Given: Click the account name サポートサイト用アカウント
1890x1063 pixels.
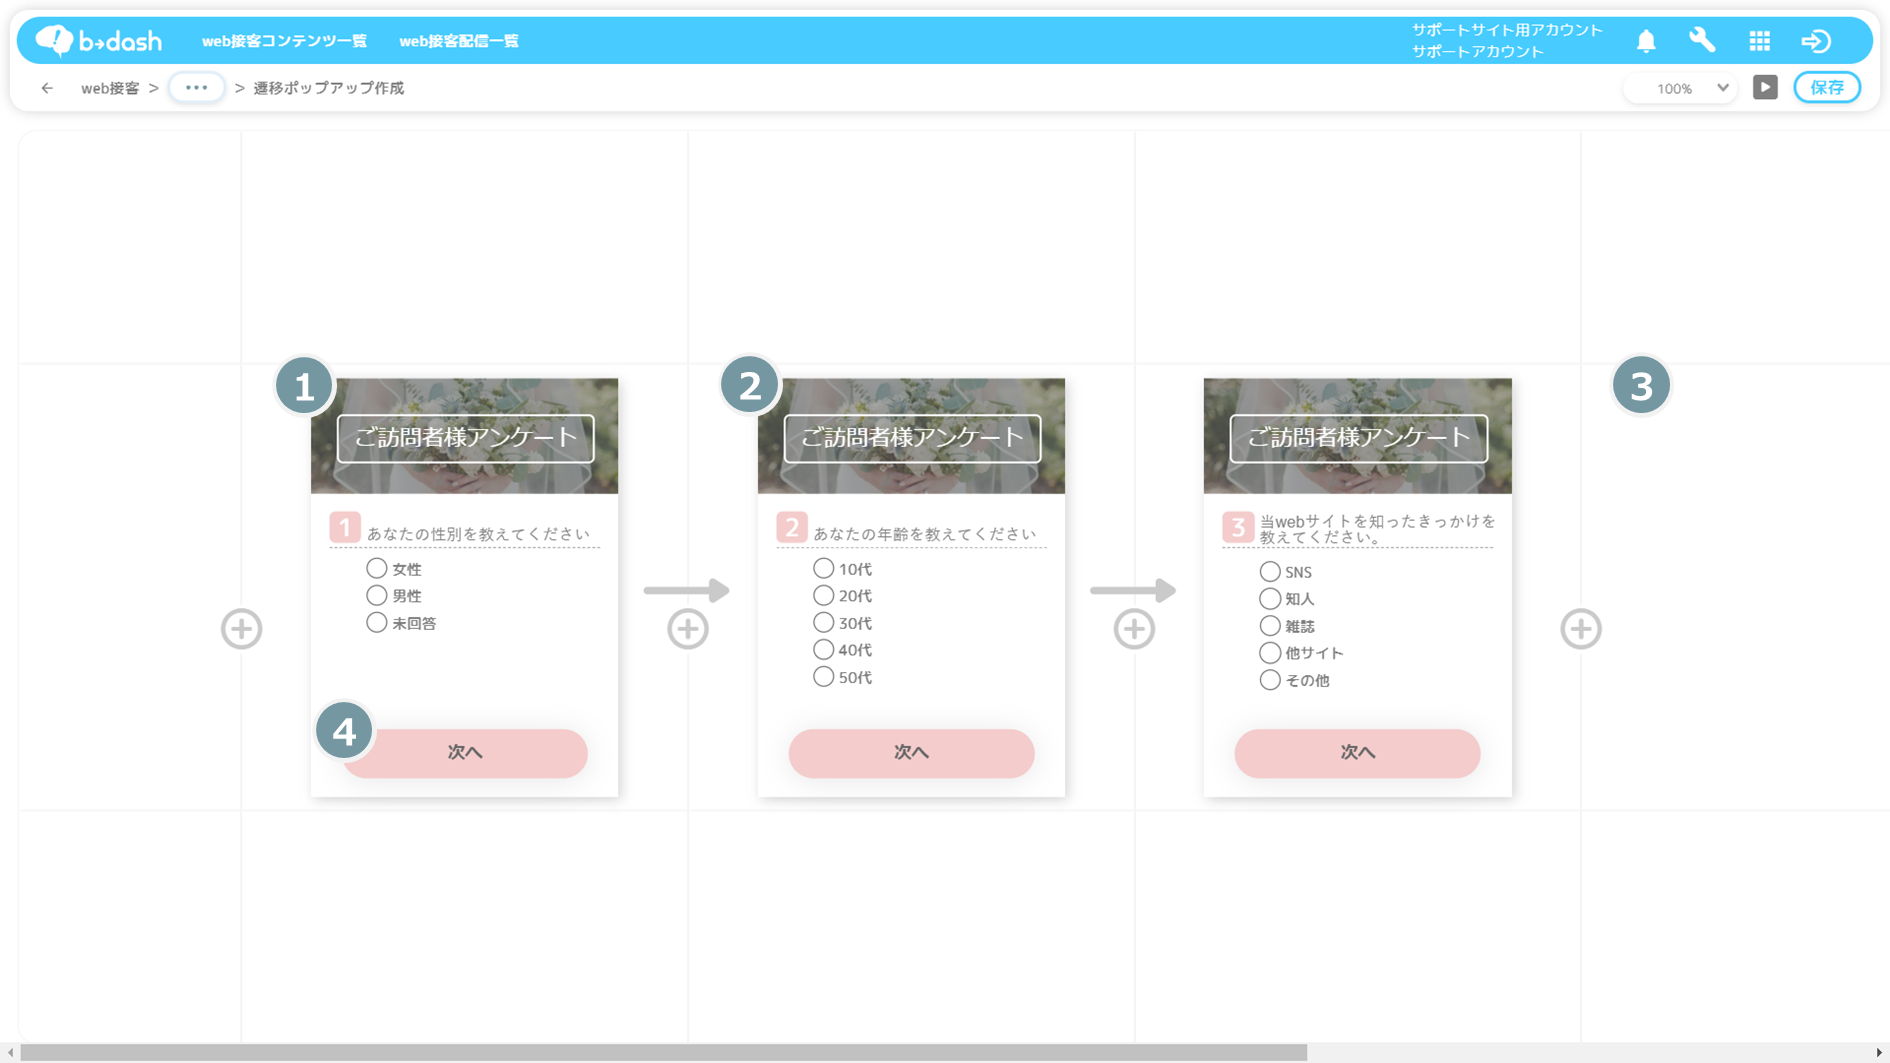Looking at the screenshot, I should point(1507,30).
